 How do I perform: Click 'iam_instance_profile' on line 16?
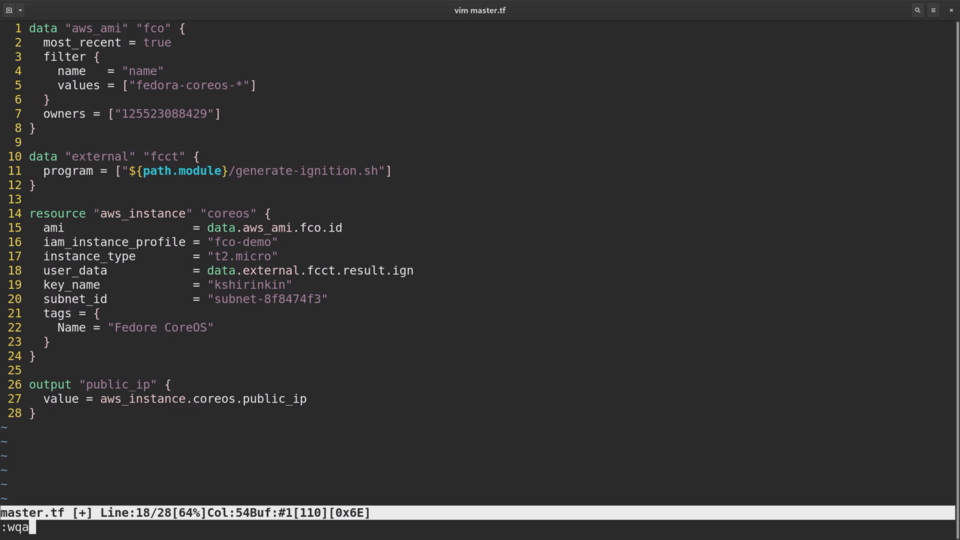pos(114,242)
